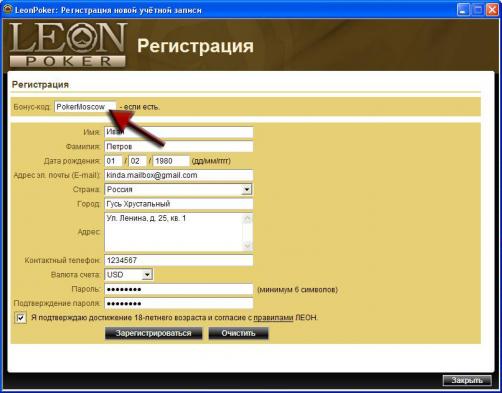Expand the Страна country dropdown
The width and height of the screenshot is (502, 393).
point(246,190)
